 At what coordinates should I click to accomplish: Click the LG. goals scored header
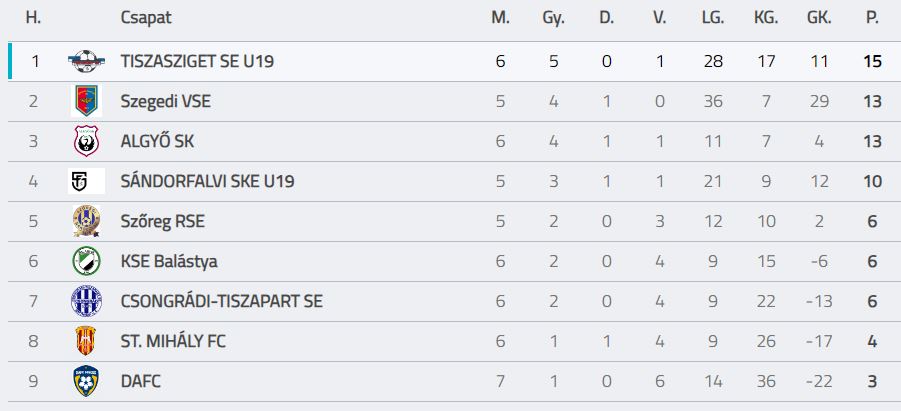tap(712, 17)
